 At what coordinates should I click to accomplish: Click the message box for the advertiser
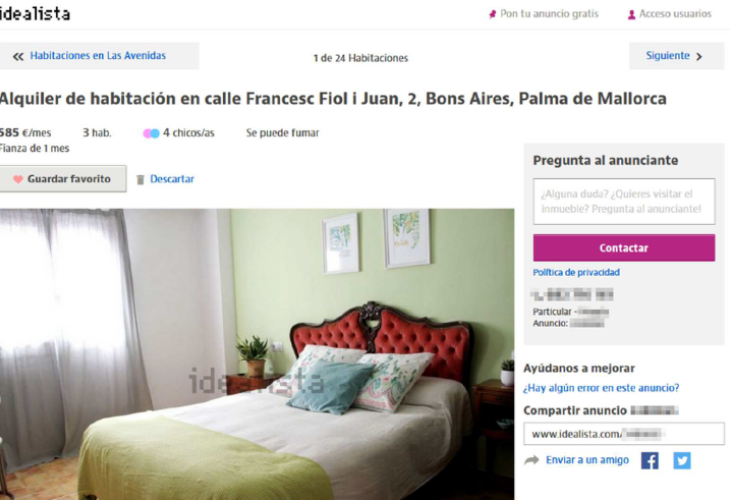pyautogui.click(x=624, y=202)
